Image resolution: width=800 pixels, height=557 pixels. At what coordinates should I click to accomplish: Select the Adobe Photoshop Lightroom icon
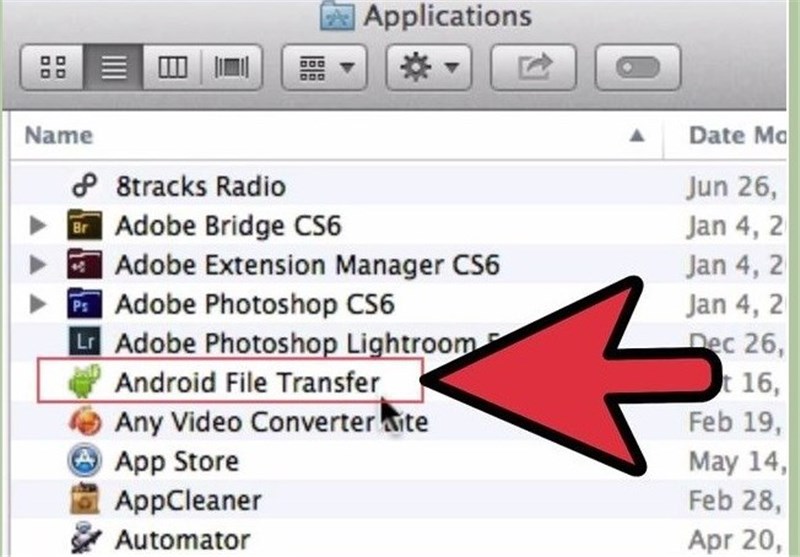[x=84, y=343]
